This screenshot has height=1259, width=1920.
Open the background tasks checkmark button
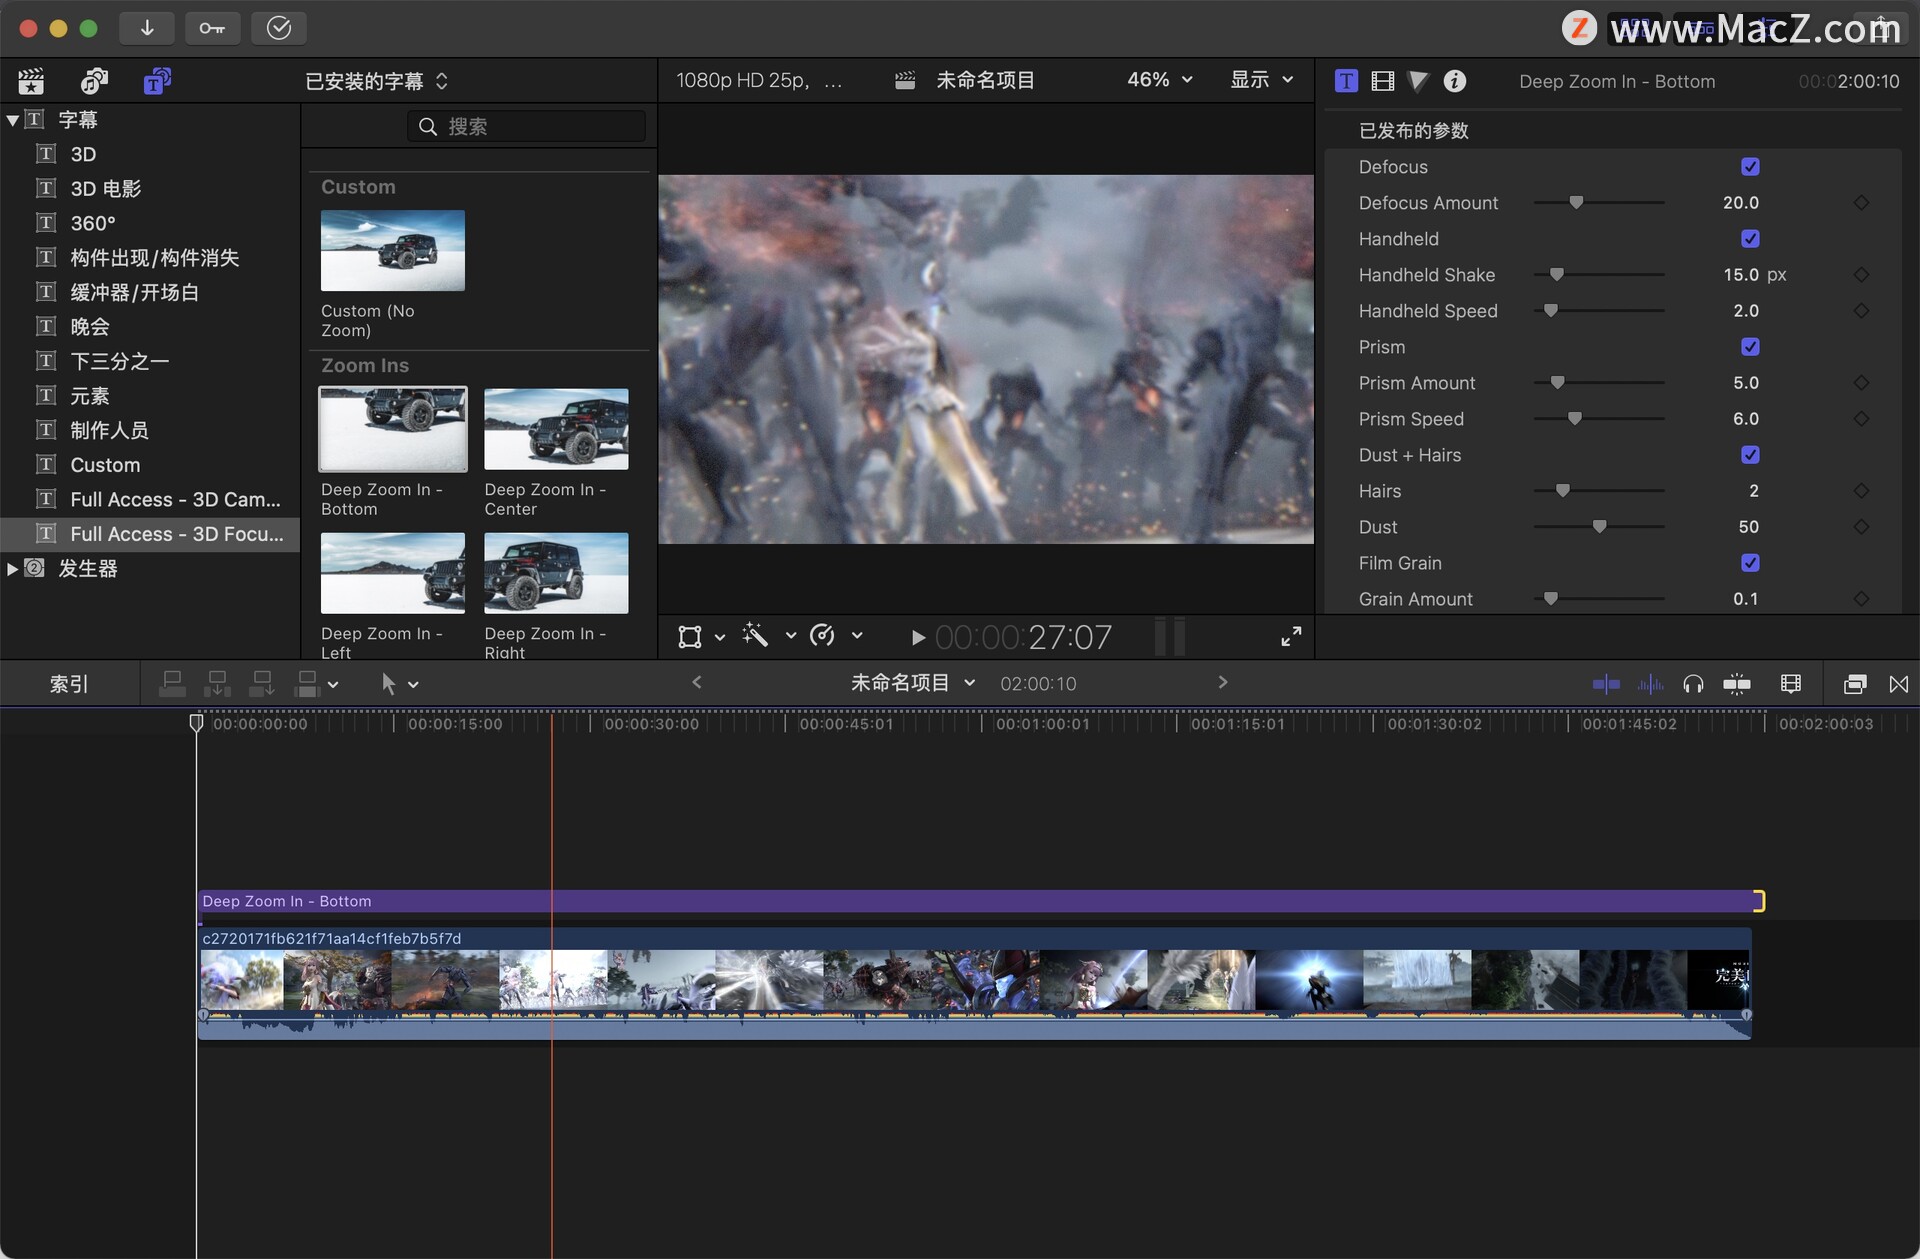278,28
